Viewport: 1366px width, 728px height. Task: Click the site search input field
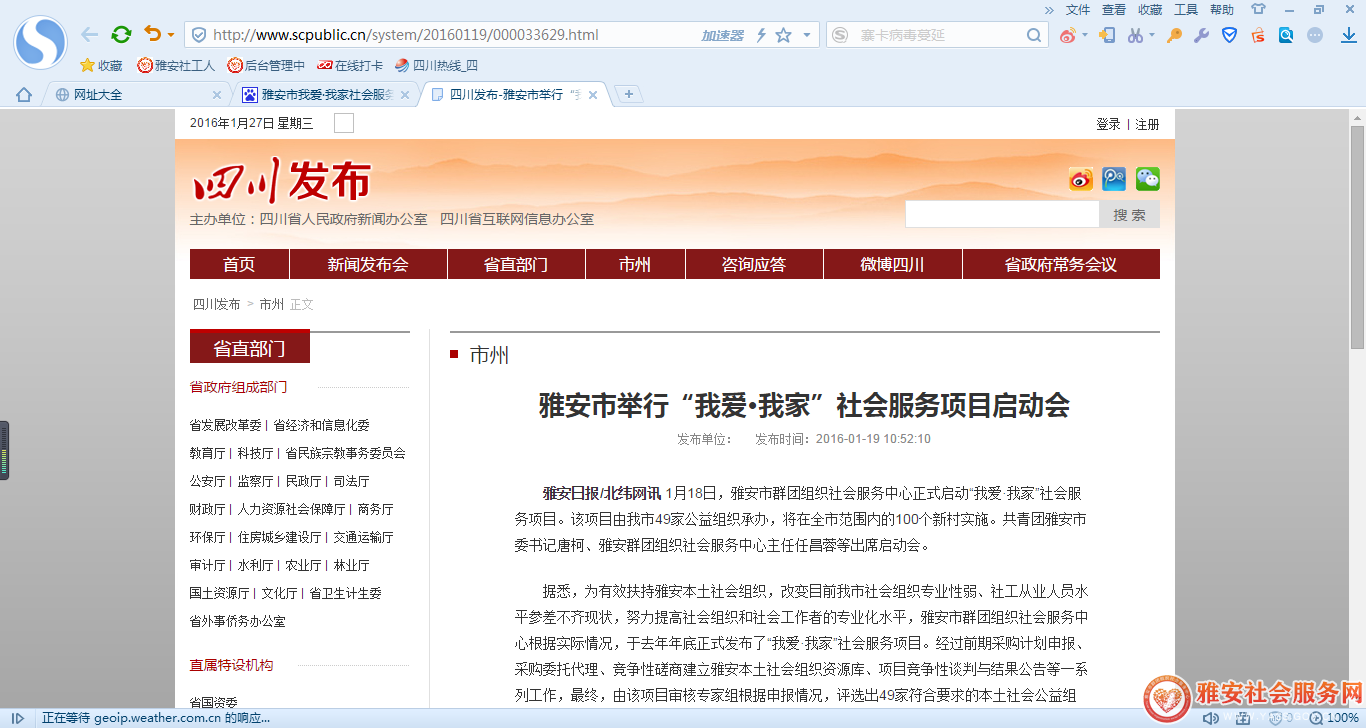click(x=1002, y=214)
